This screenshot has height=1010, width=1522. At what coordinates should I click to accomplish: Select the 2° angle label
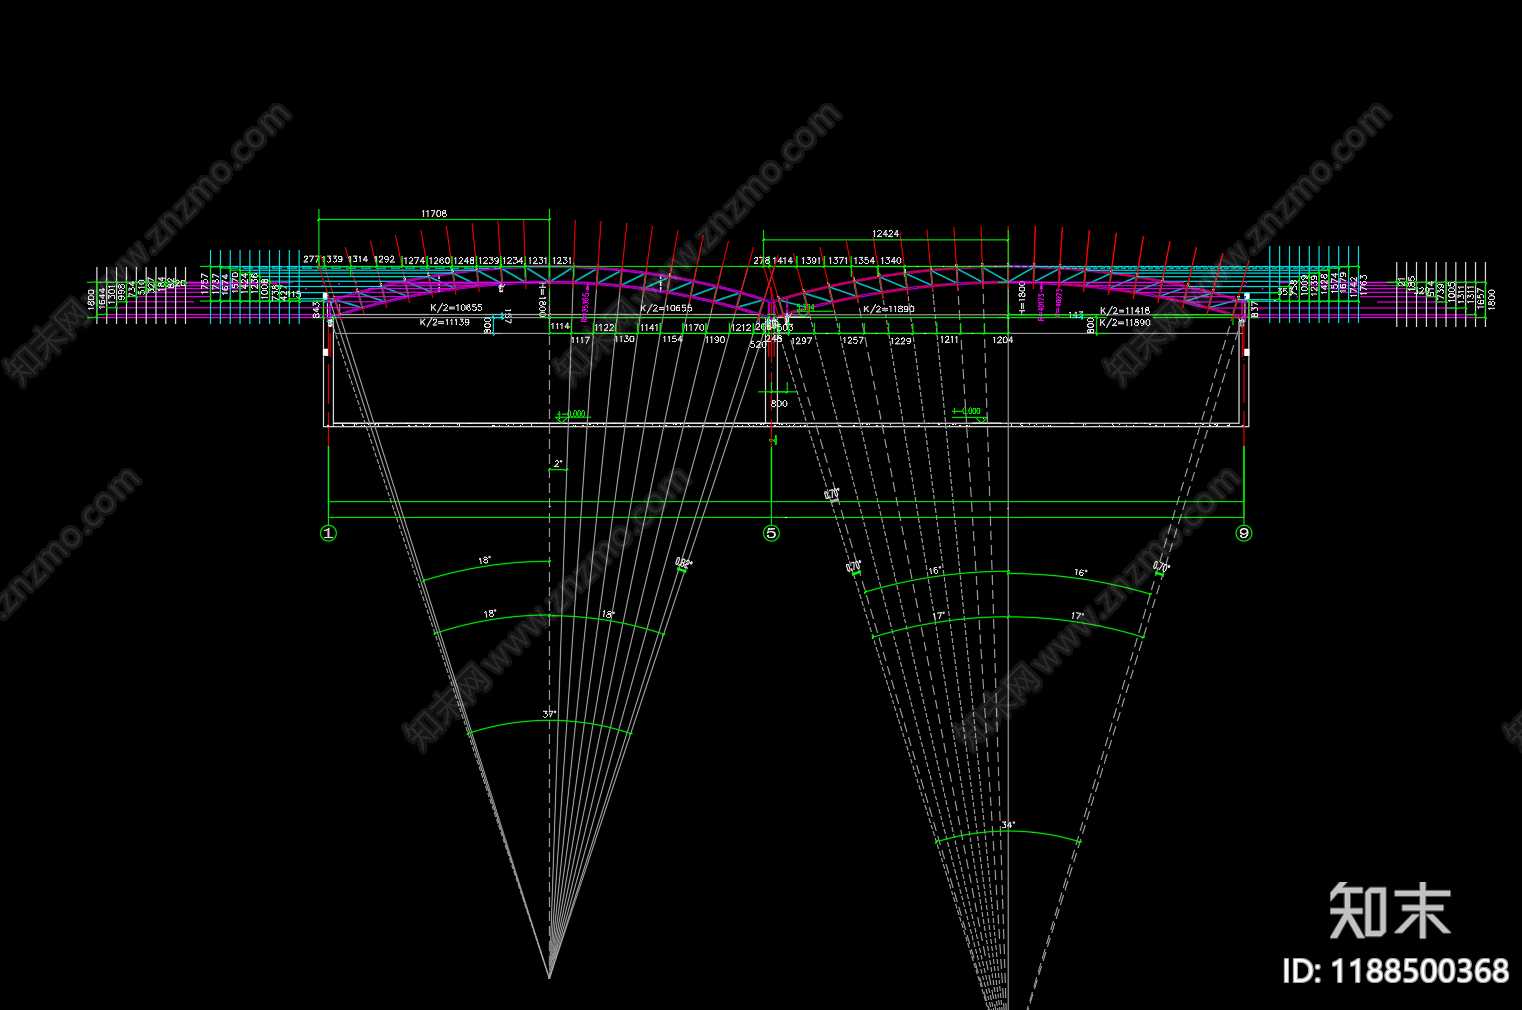(x=558, y=464)
